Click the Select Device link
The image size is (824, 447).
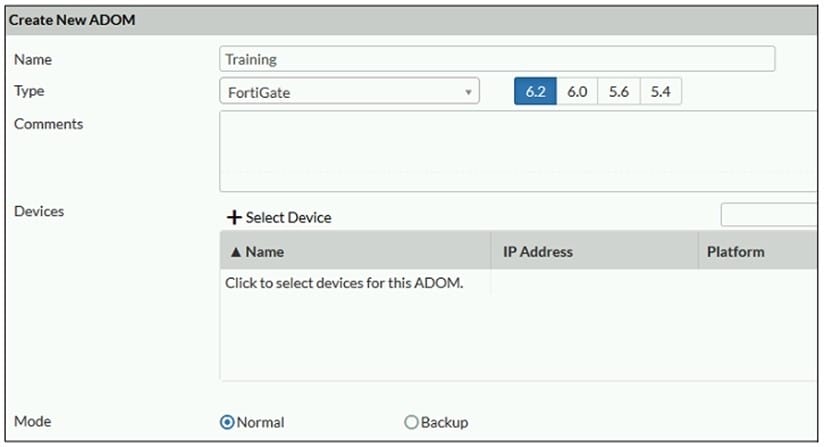point(288,217)
